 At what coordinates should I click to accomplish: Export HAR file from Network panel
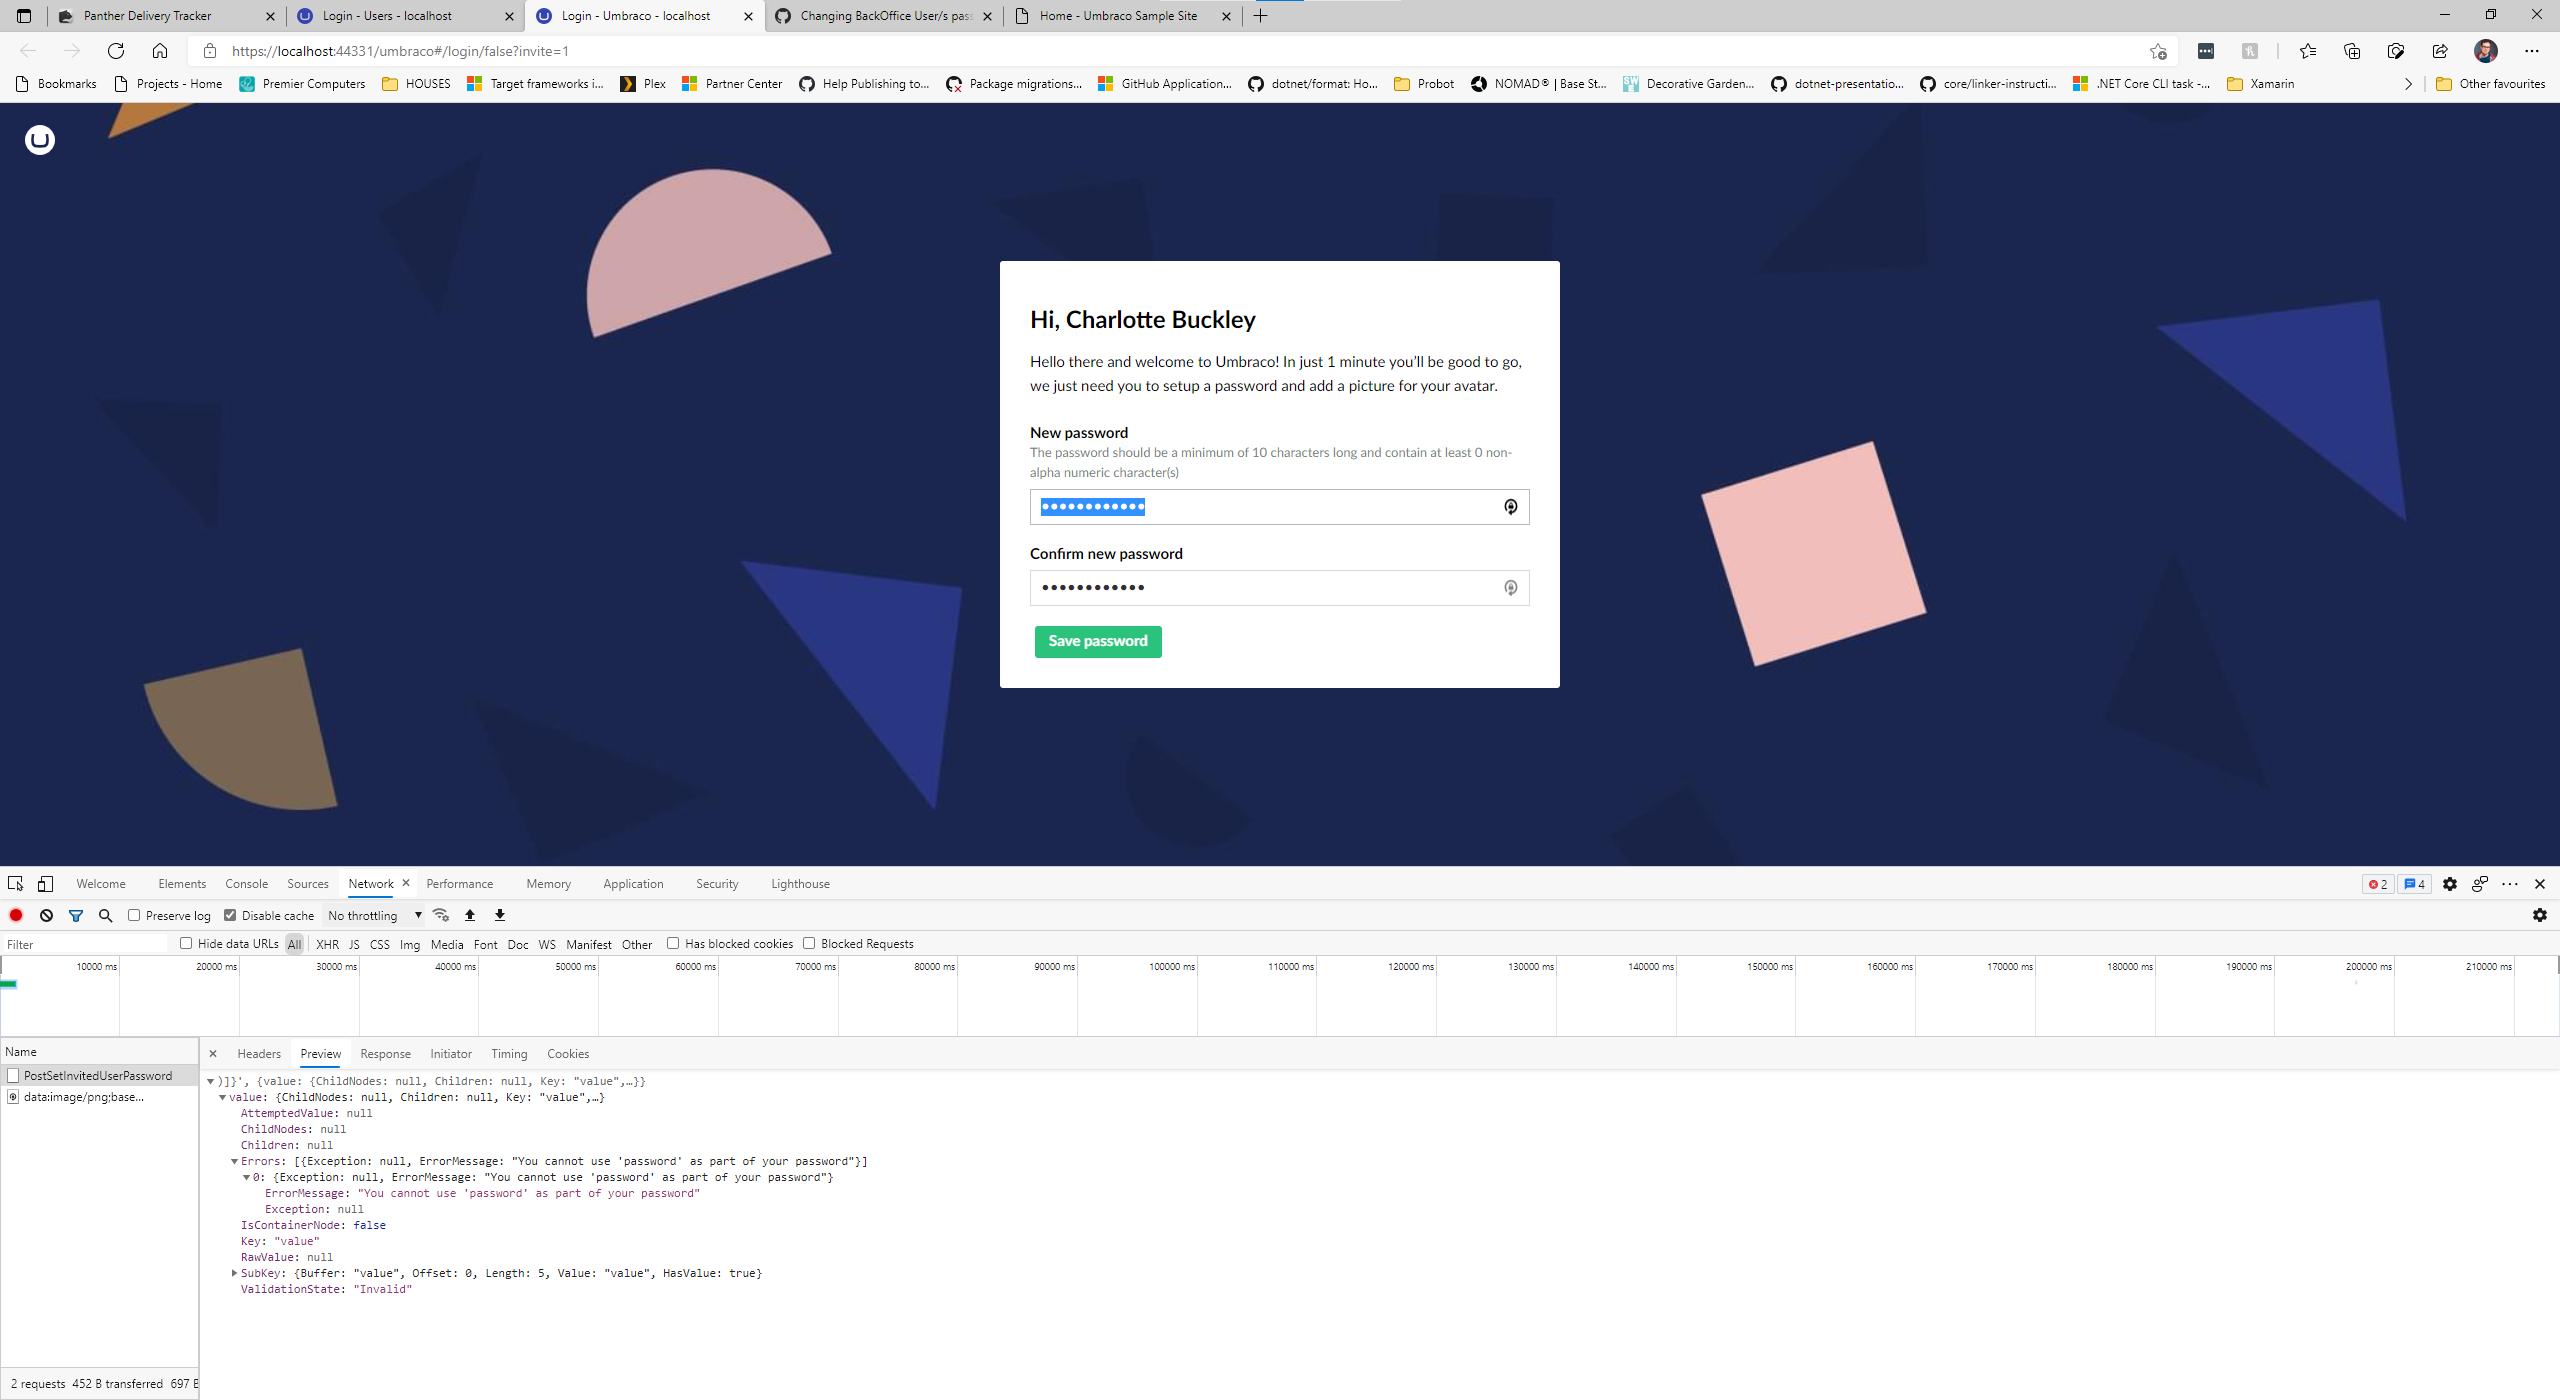499,915
